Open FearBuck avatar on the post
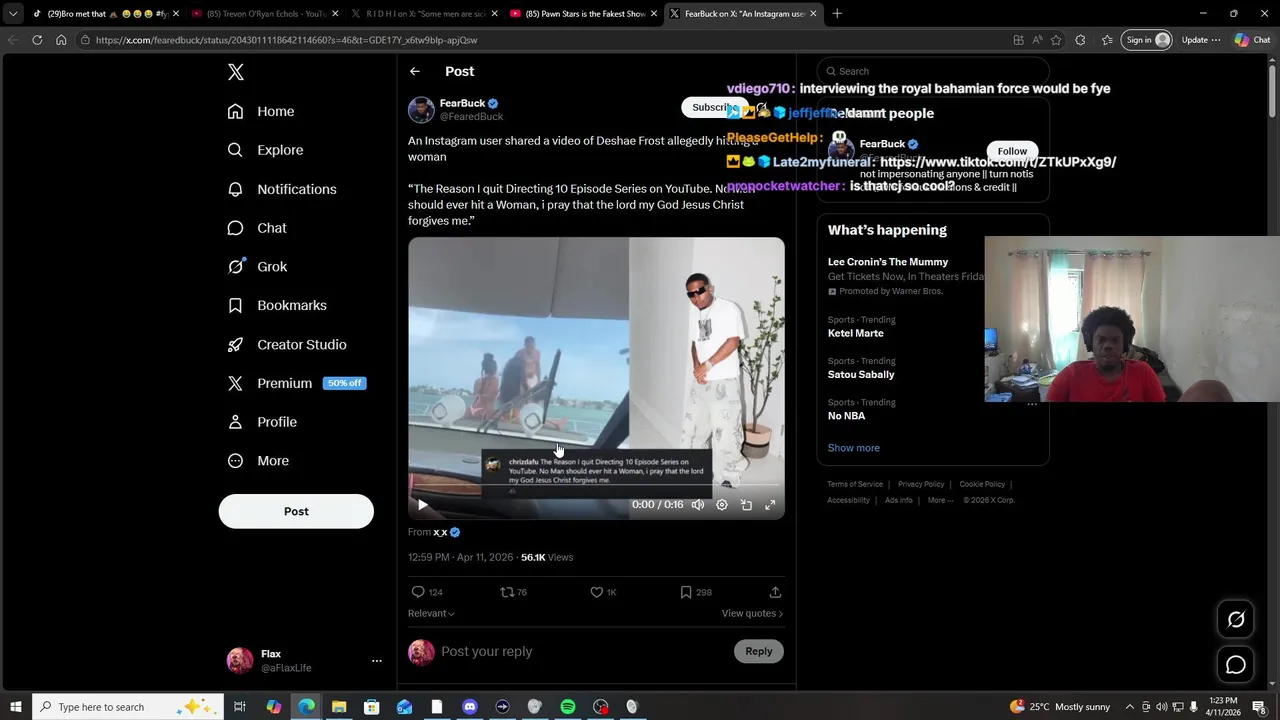Screen dimensions: 1280x720 [421, 109]
